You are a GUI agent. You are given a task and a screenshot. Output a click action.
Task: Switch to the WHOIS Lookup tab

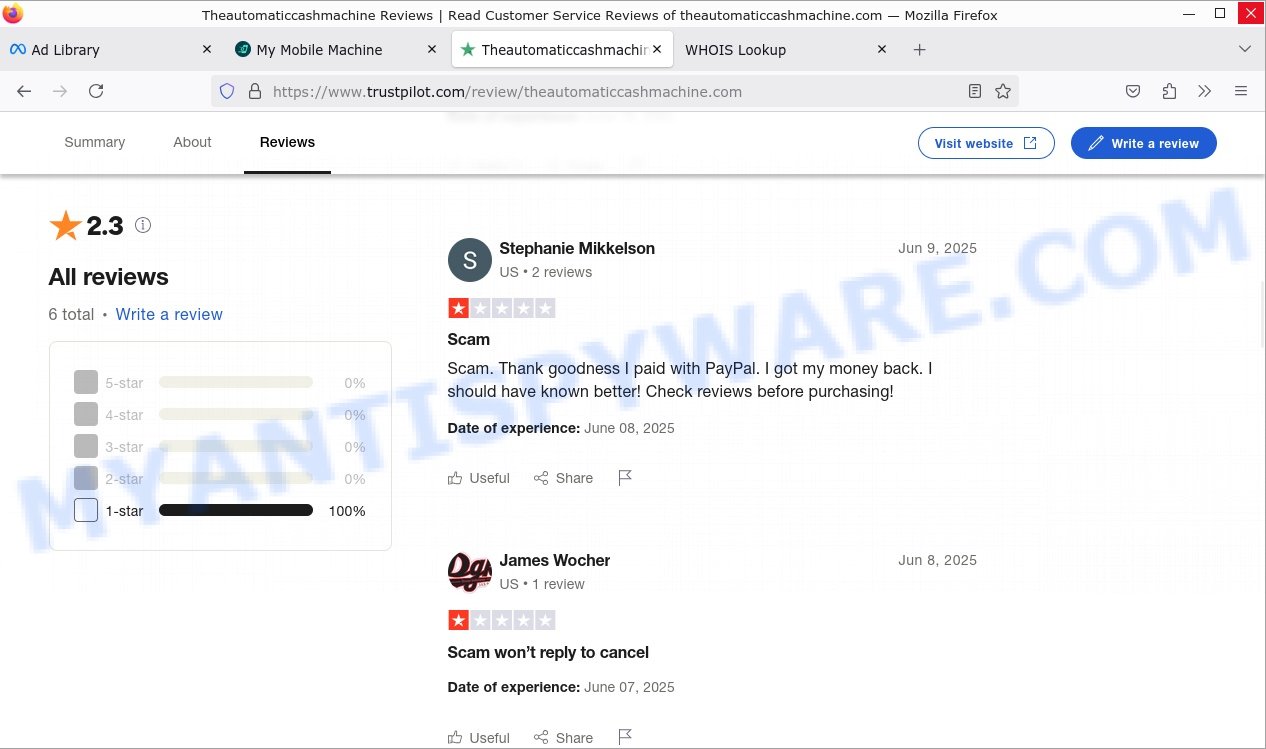point(786,49)
